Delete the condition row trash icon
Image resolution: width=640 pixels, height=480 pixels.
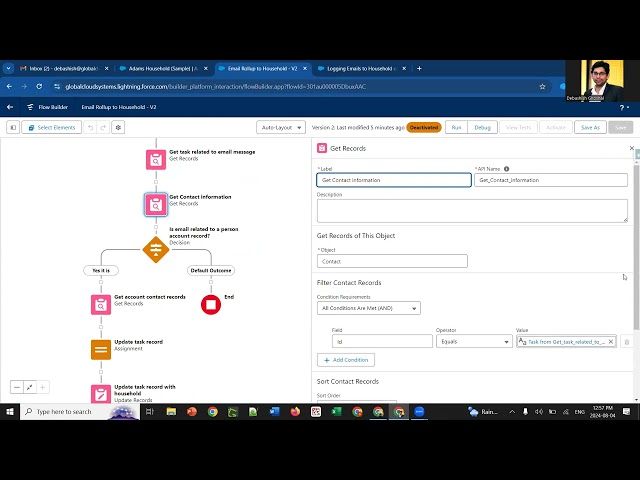coord(627,342)
